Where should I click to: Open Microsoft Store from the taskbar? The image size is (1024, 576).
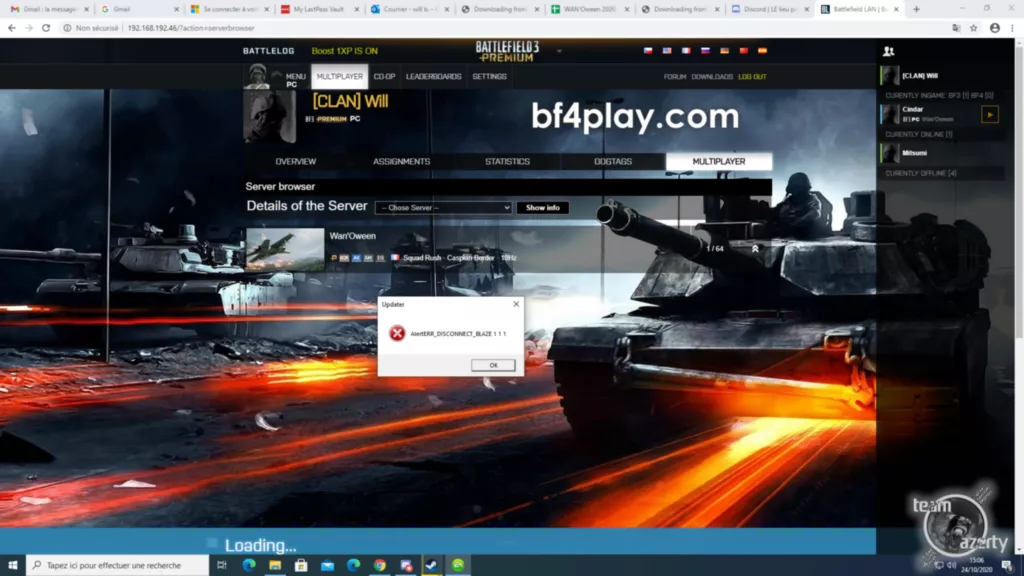click(301, 565)
